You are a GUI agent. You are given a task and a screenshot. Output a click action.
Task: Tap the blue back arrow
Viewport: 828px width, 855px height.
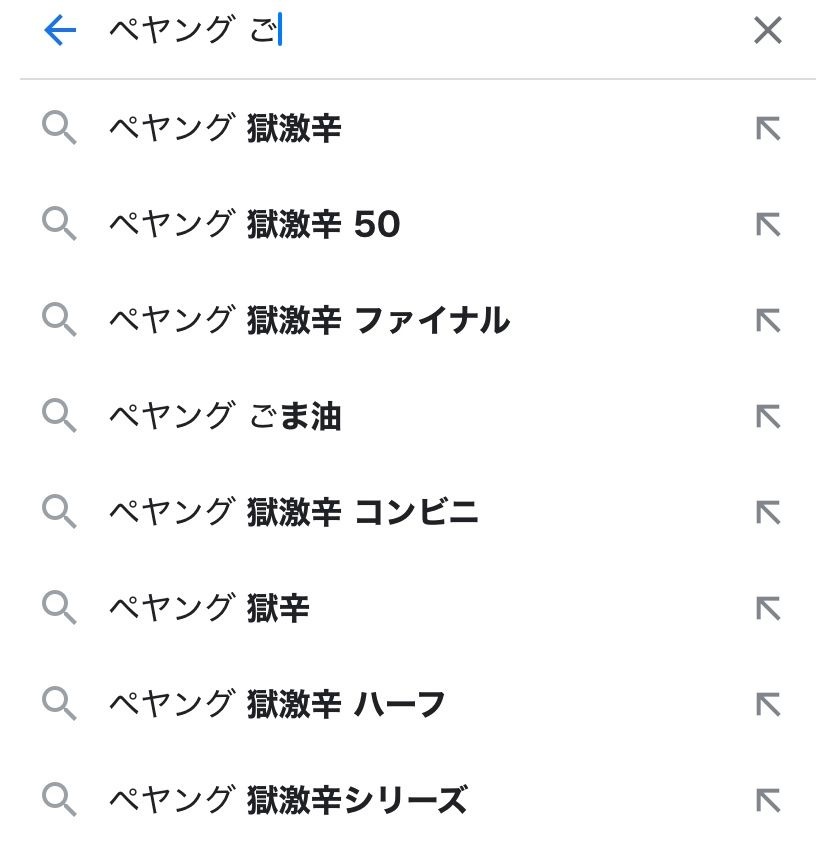pos(60,32)
